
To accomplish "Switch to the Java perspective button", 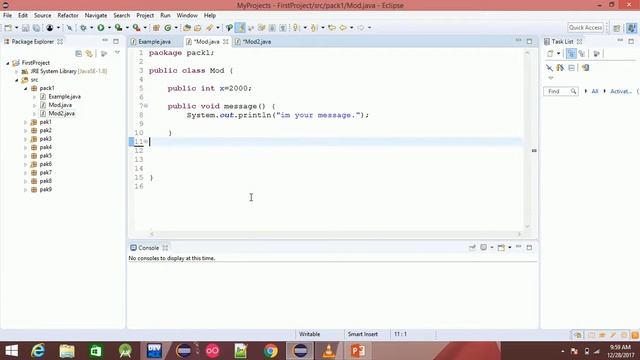I will (x=631, y=28).
